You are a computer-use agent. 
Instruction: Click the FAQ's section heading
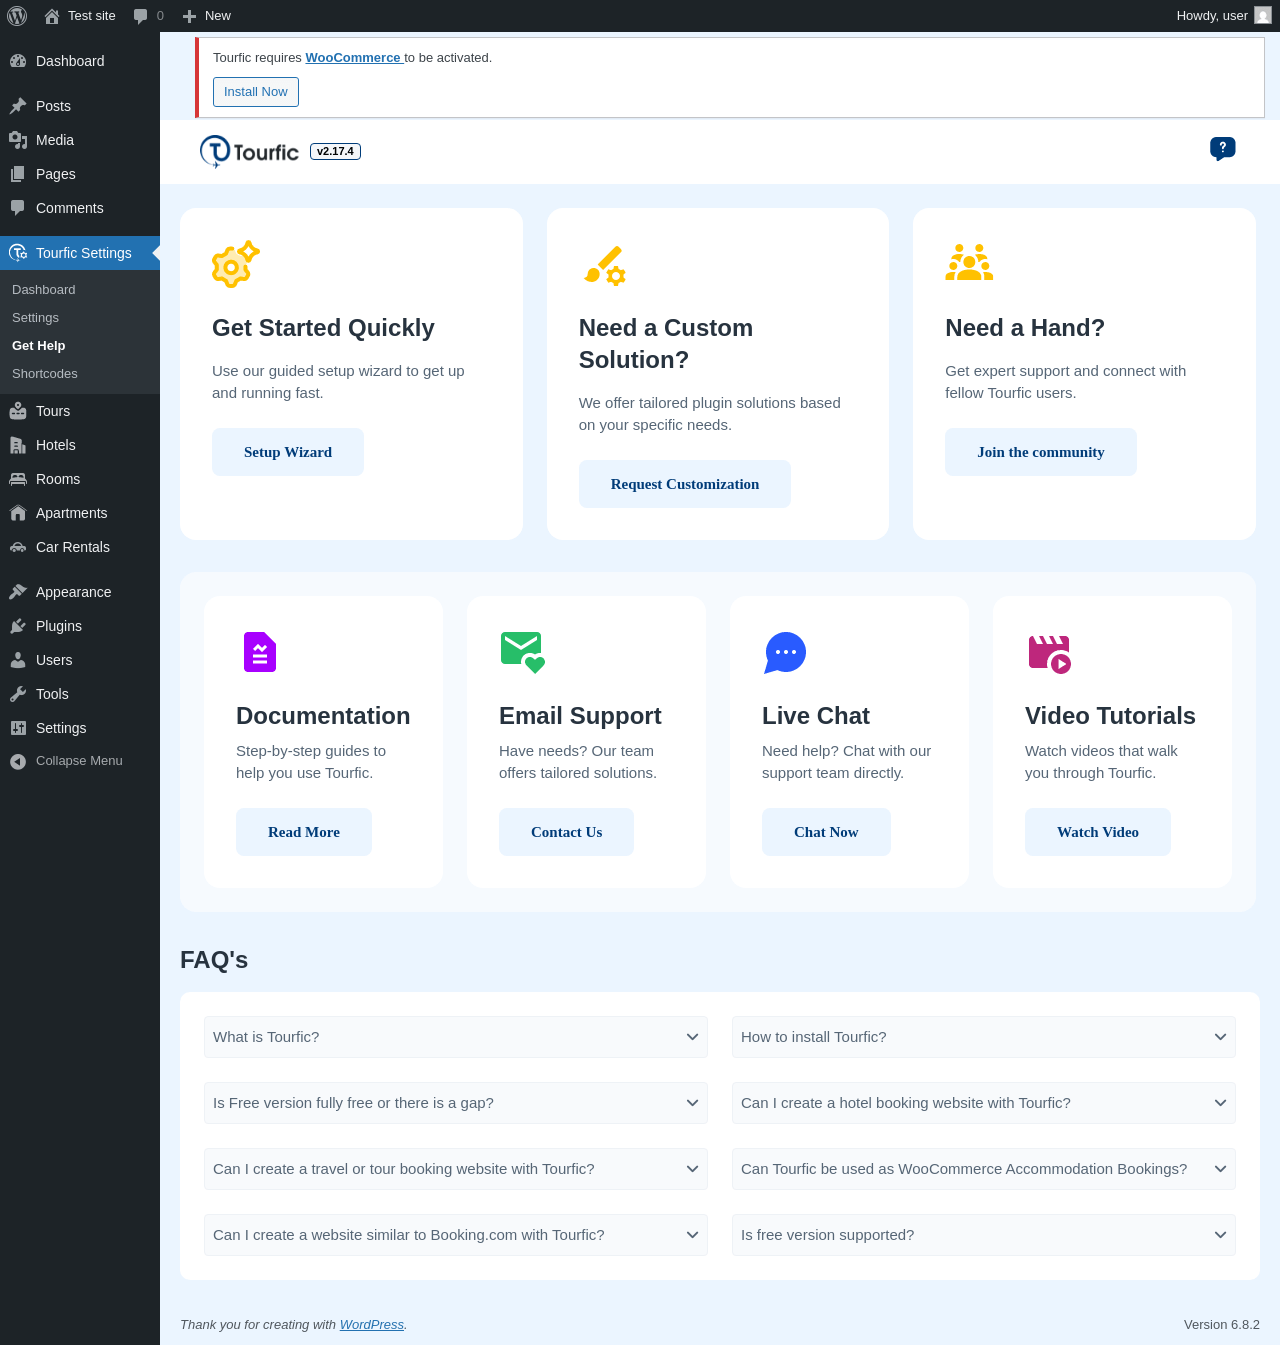pos(214,960)
